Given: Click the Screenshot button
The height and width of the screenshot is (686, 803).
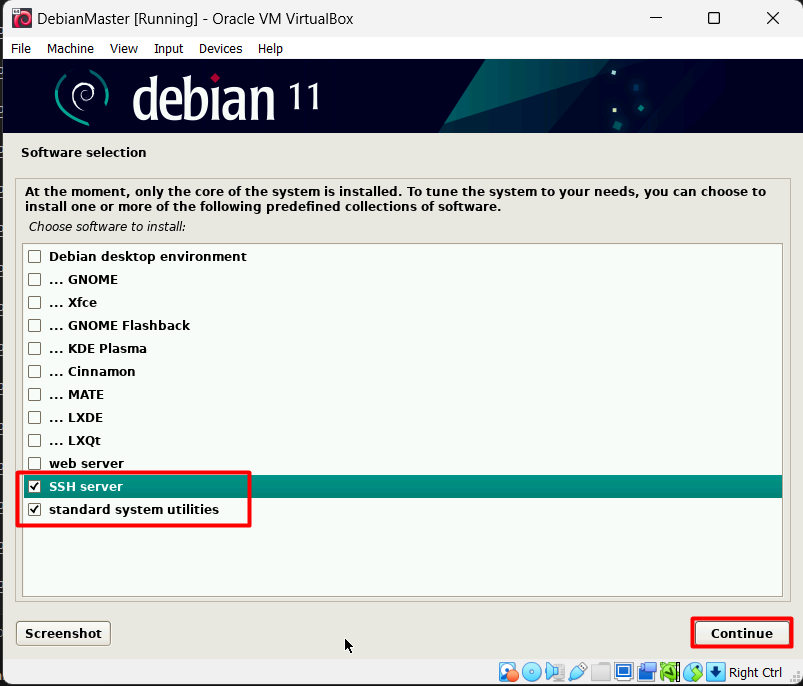Looking at the screenshot, I should (x=64, y=634).
